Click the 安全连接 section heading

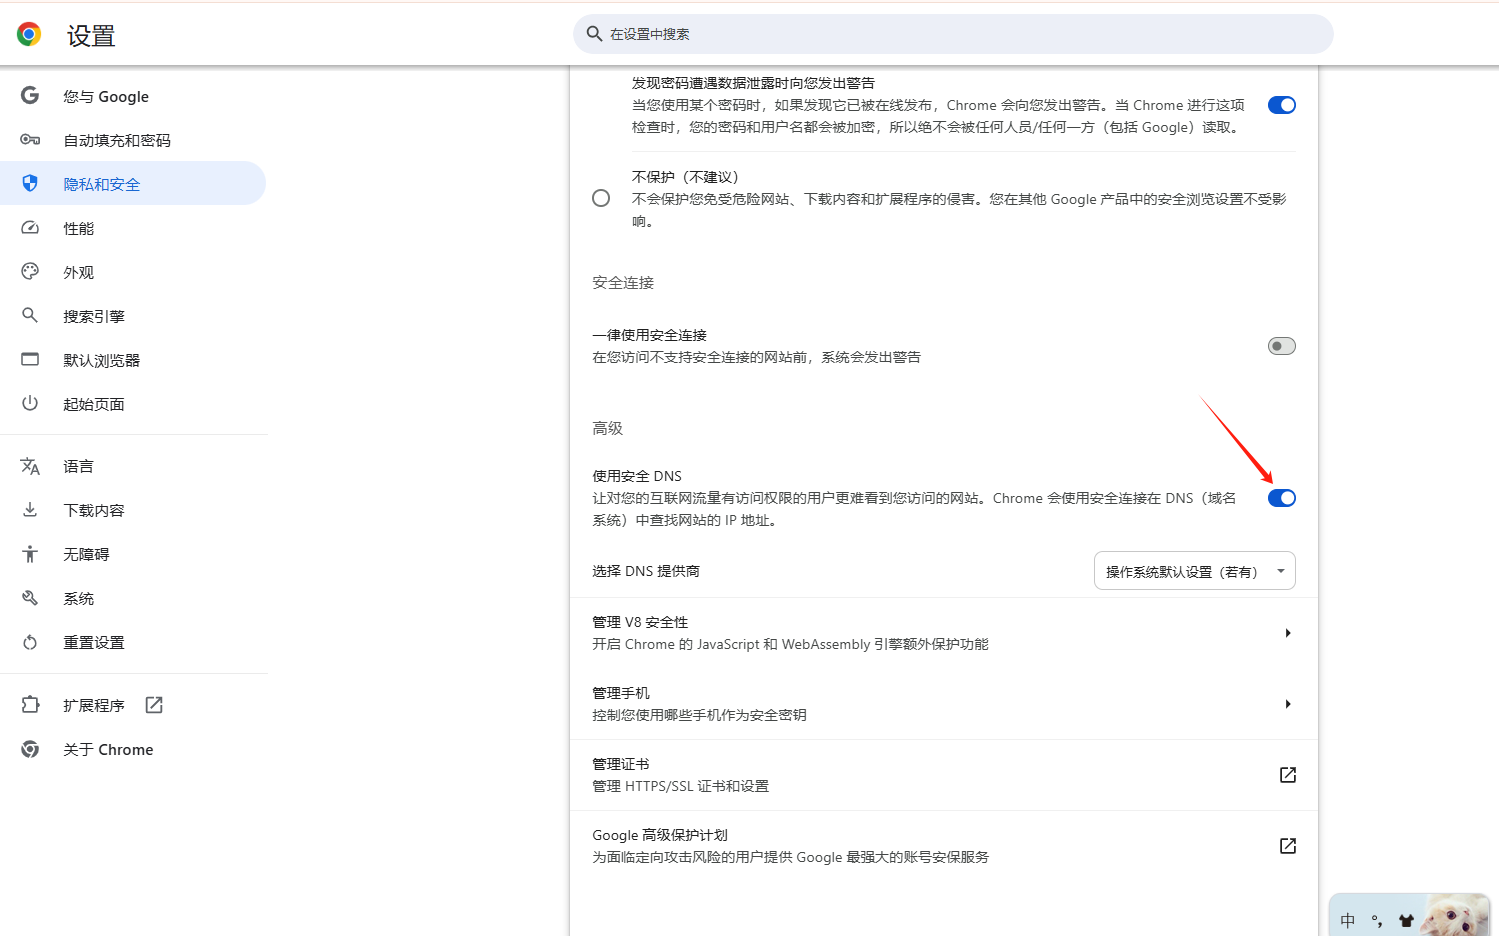click(x=623, y=283)
